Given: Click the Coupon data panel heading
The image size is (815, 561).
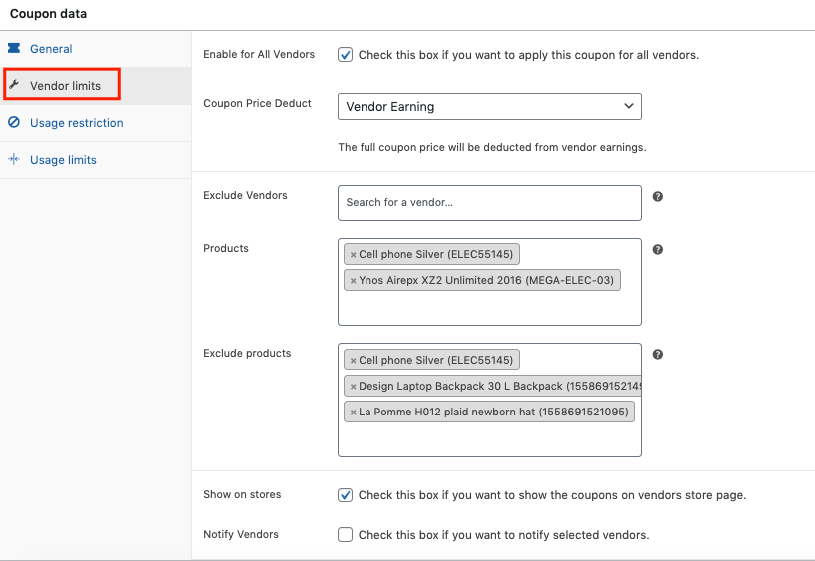Looking at the screenshot, I should [x=48, y=14].
